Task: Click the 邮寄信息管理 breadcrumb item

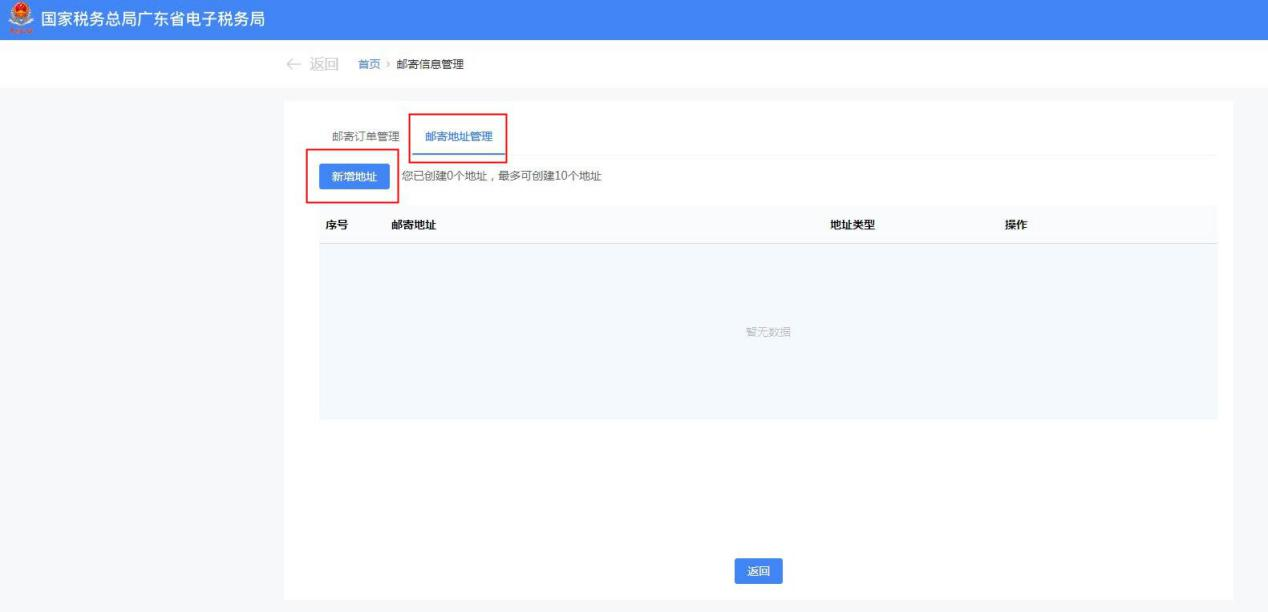Action: [x=430, y=65]
